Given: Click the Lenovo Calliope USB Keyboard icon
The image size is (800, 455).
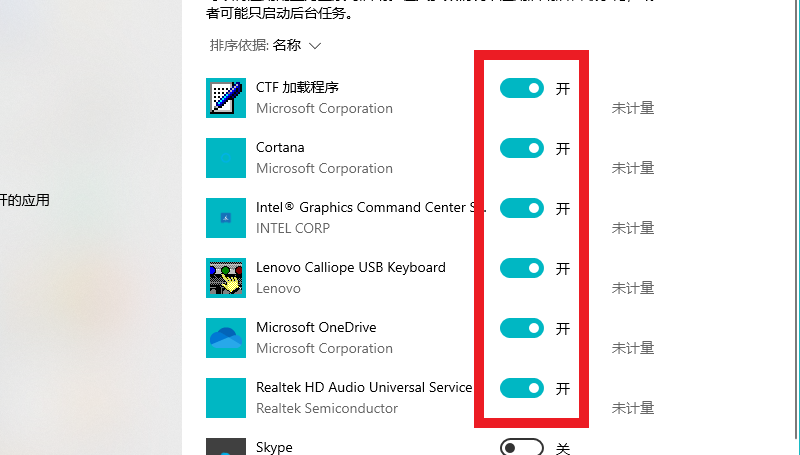Looking at the screenshot, I should pos(225,278).
